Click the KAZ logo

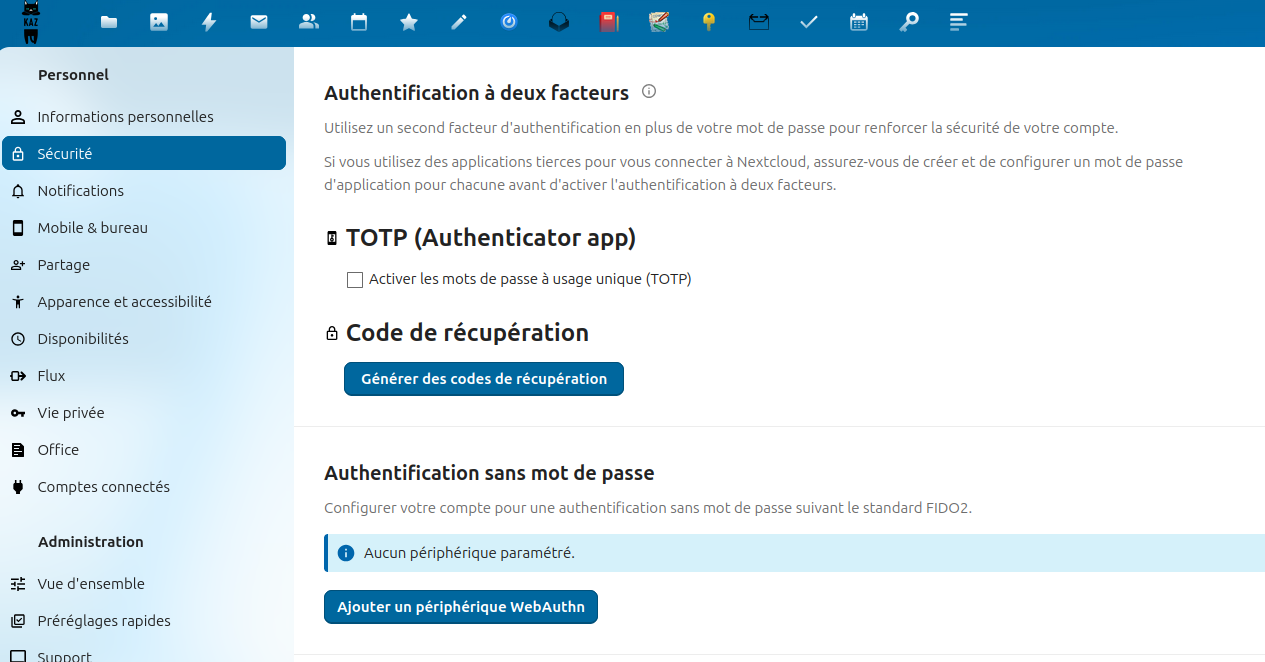tap(31, 22)
